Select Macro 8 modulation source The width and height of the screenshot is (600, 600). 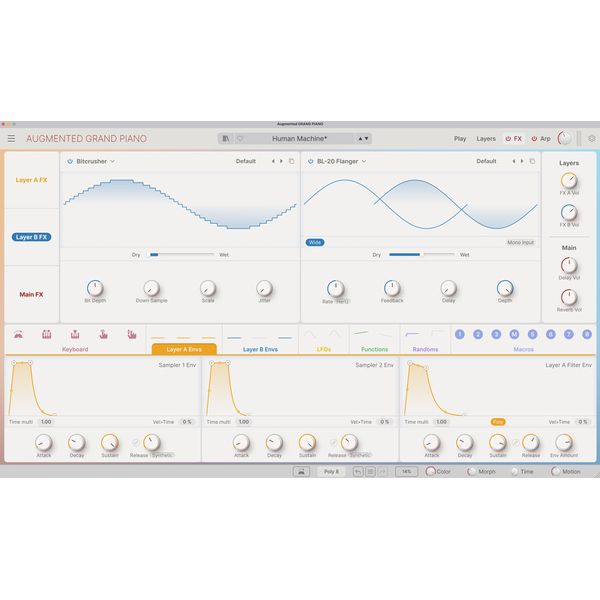(x=587, y=334)
